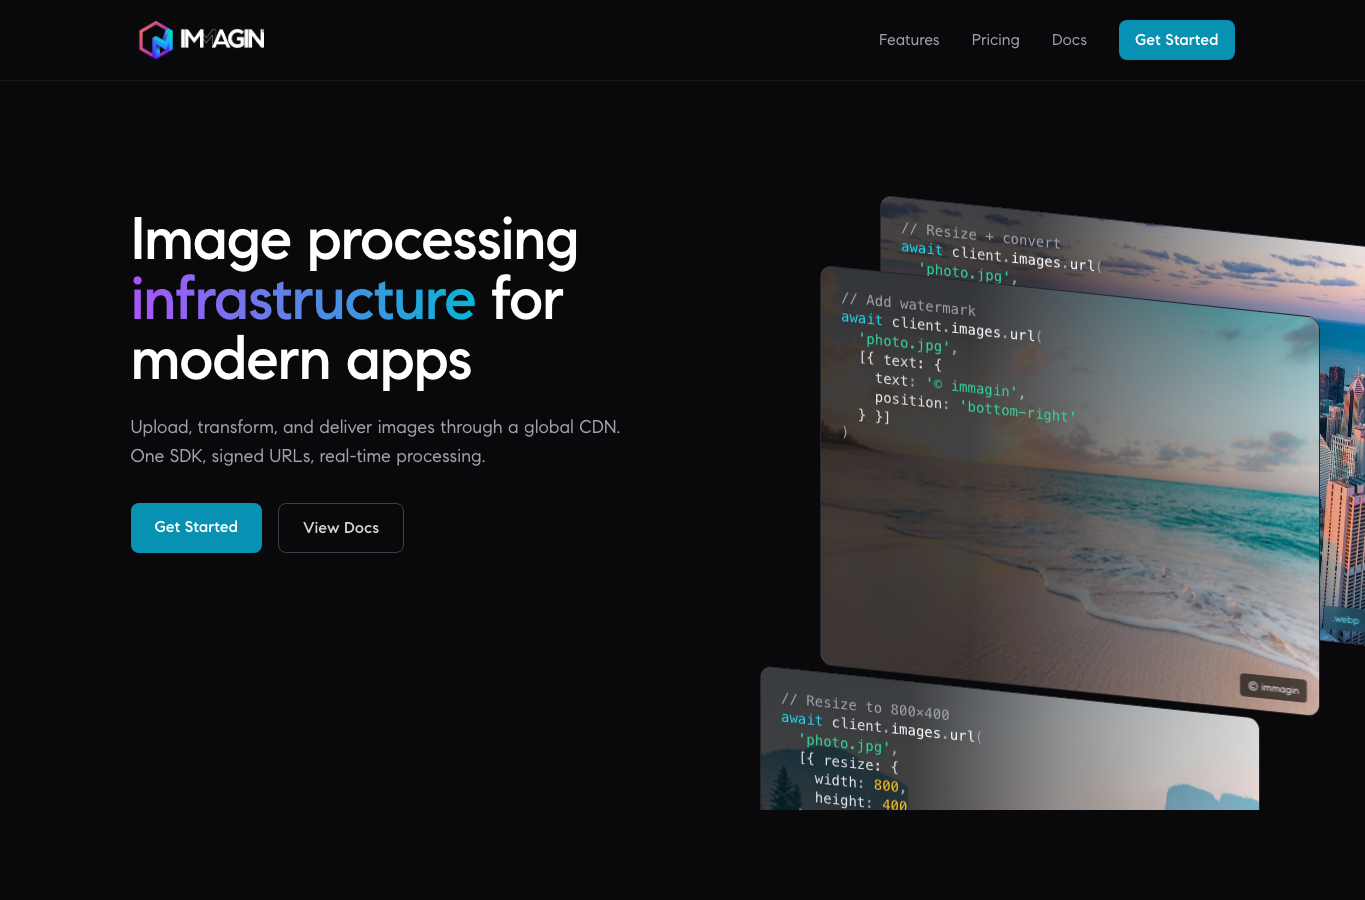This screenshot has width=1365, height=900.
Task: Open the Features navigation link
Action: 909,40
